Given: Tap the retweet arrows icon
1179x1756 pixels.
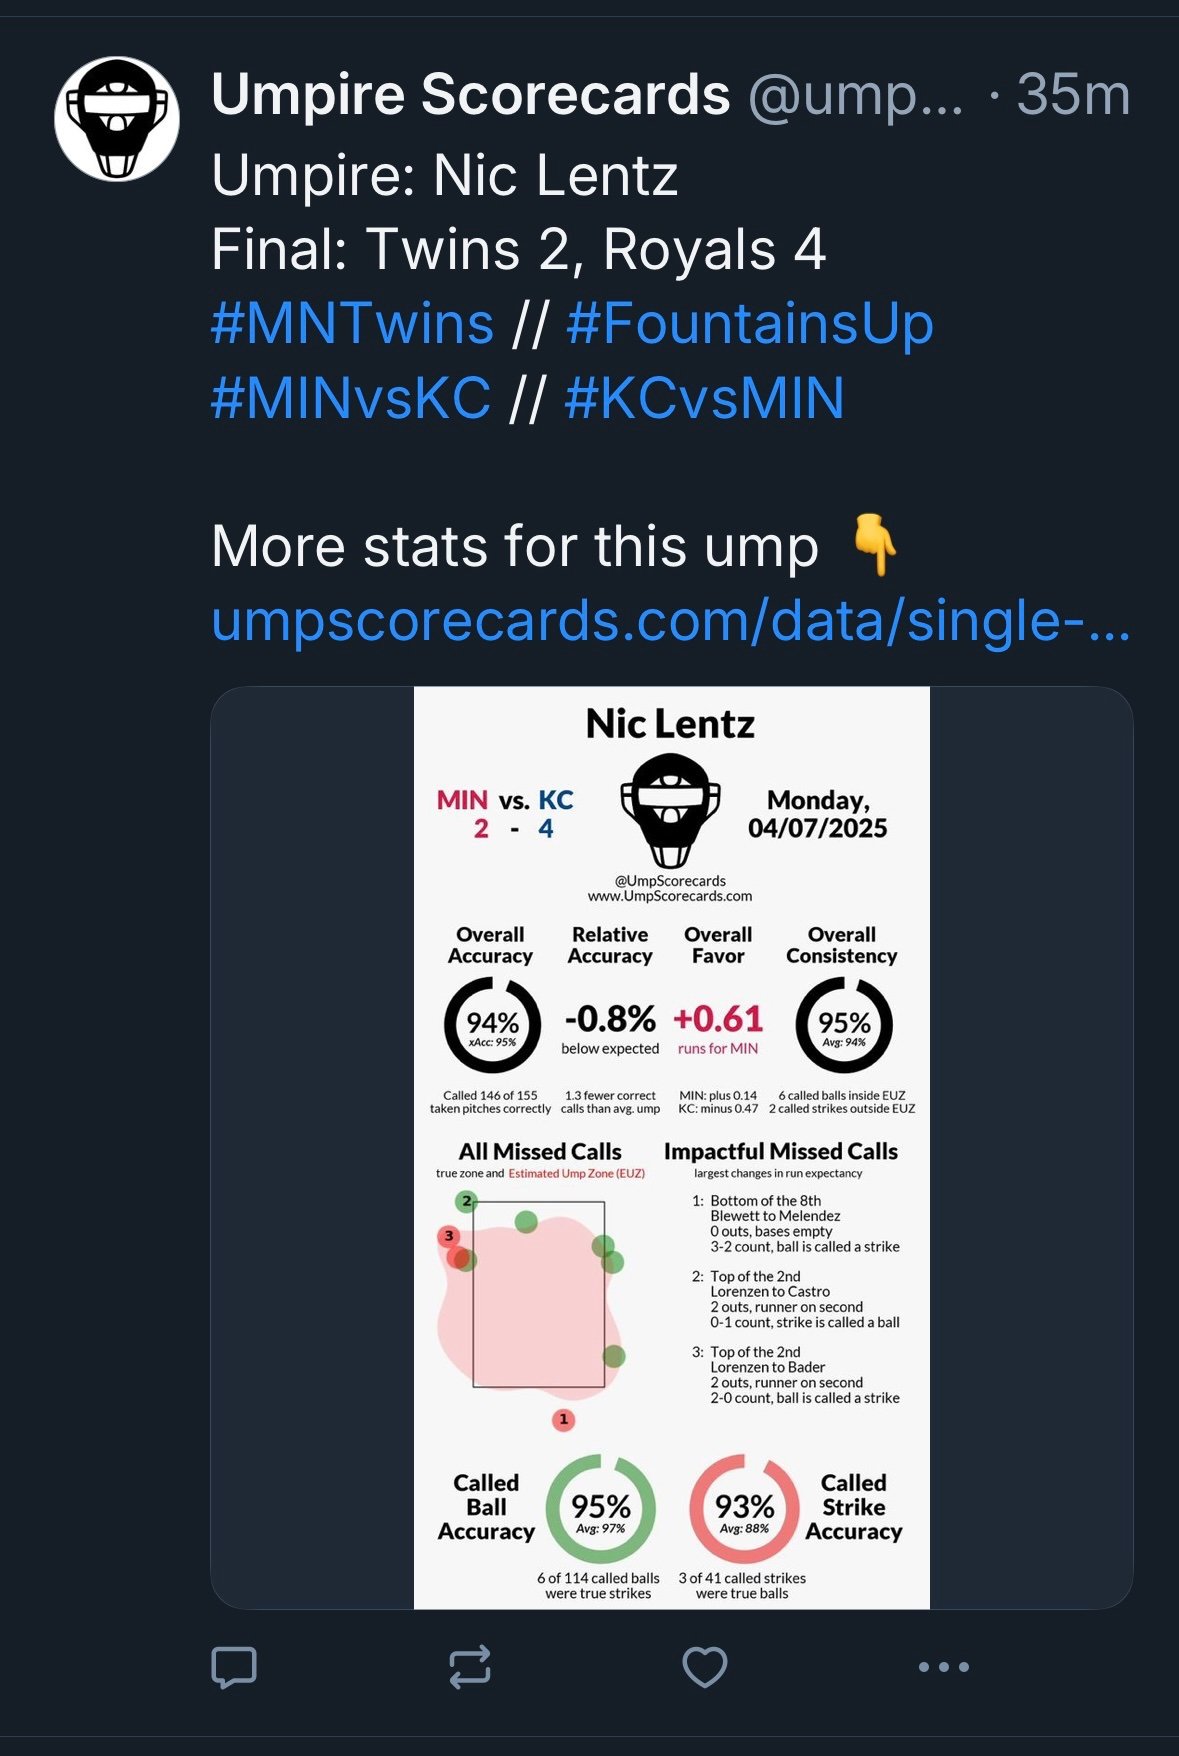Looking at the screenshot, I should pyautogui.click(x=469, y=1667).
